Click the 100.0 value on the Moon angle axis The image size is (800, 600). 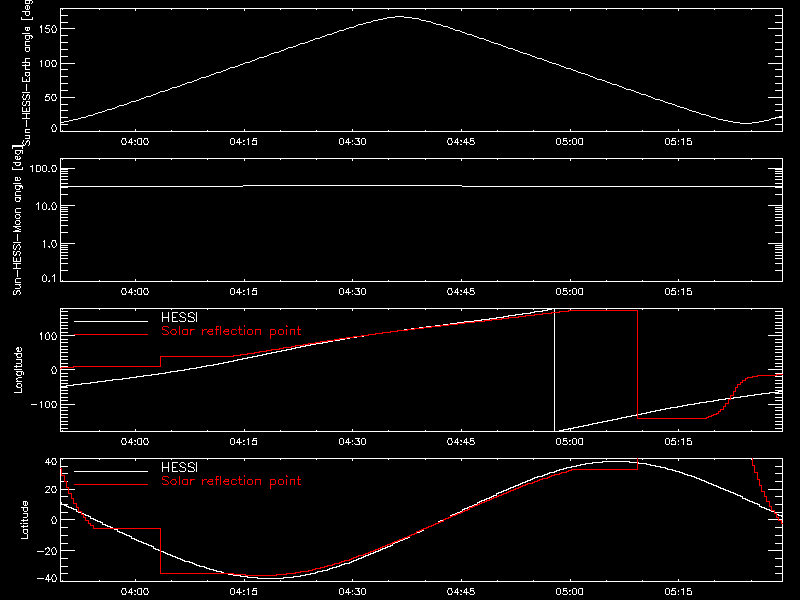point(43,169)
